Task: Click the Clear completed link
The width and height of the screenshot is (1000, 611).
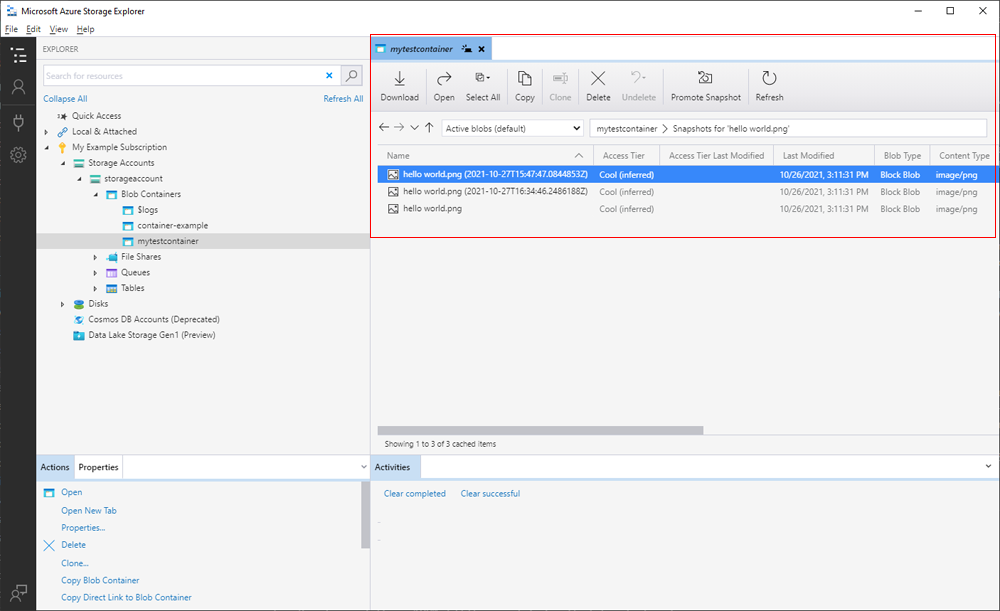Action: pyautogui.click(x=415, y=494)
